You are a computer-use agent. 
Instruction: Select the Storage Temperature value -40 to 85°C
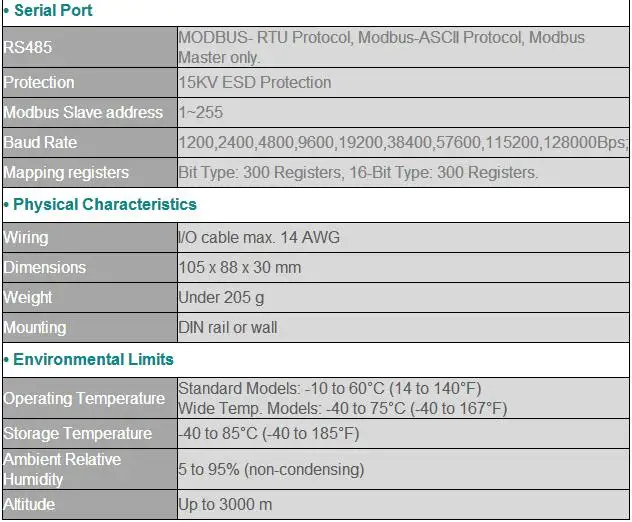(268, 434)
